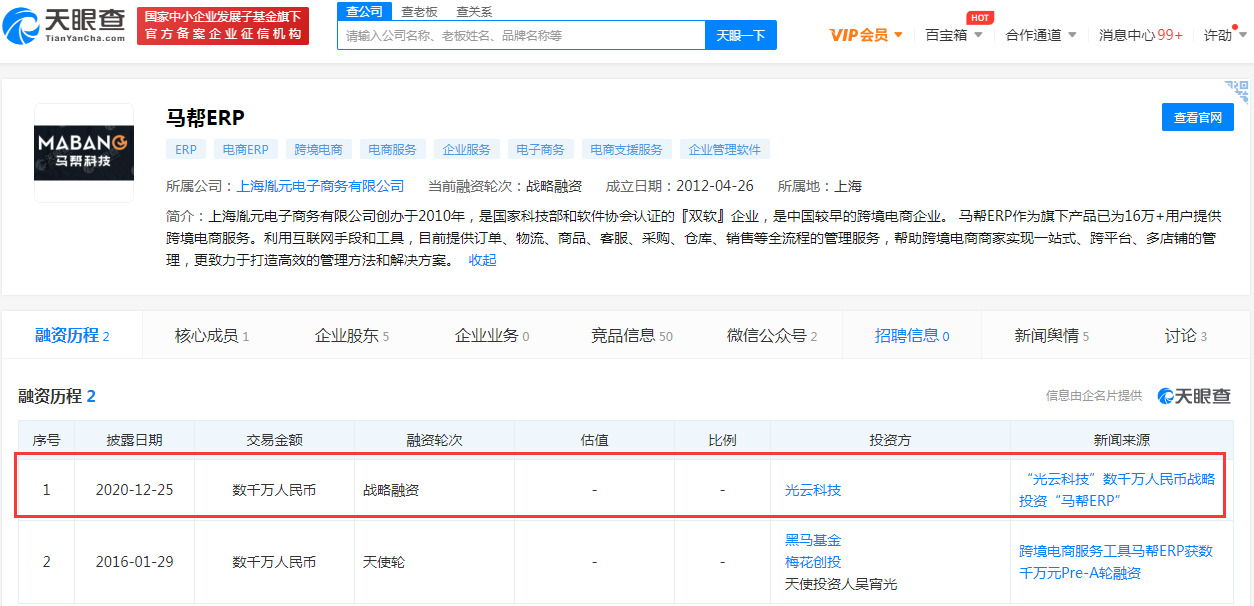The height and width of the screenshot is (606, 1254).
Task: Open news about 光云科技 strategic investment
Action: [x=1117, y=490]
